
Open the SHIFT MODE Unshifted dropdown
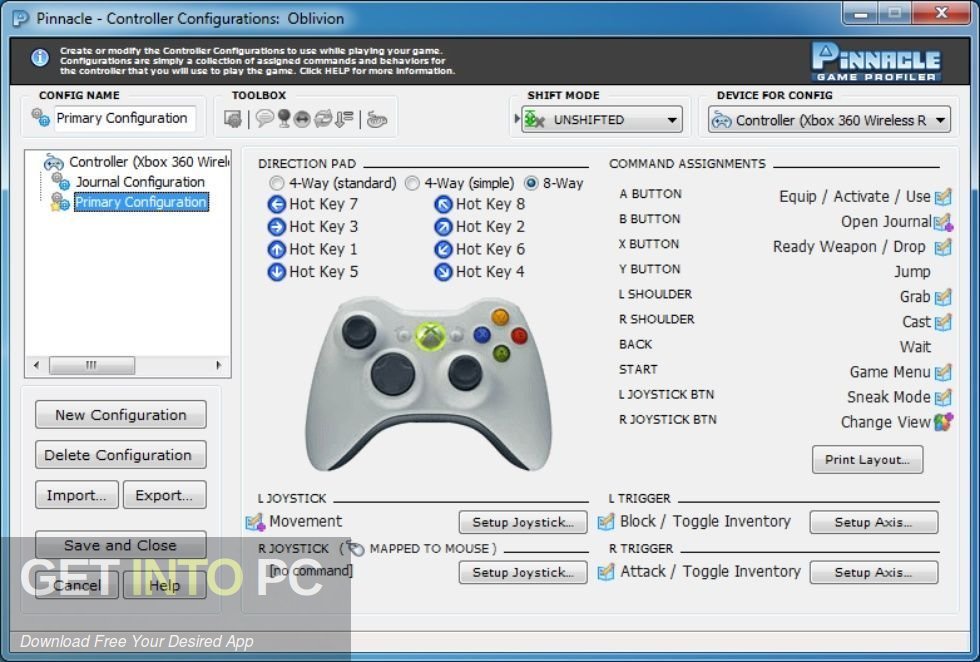[x=602, y=119]
